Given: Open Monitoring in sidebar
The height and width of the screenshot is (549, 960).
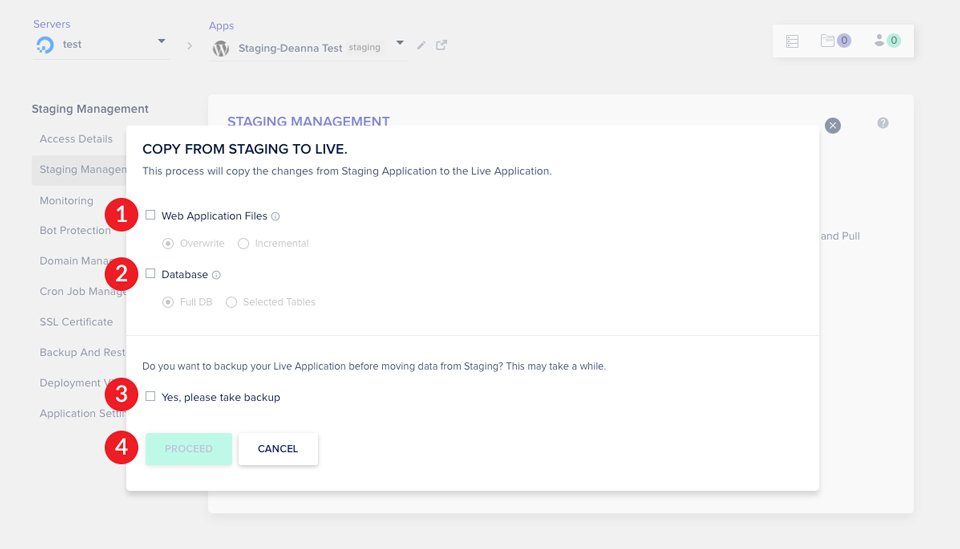Looking at the screenshot, I should pos(66,201).
